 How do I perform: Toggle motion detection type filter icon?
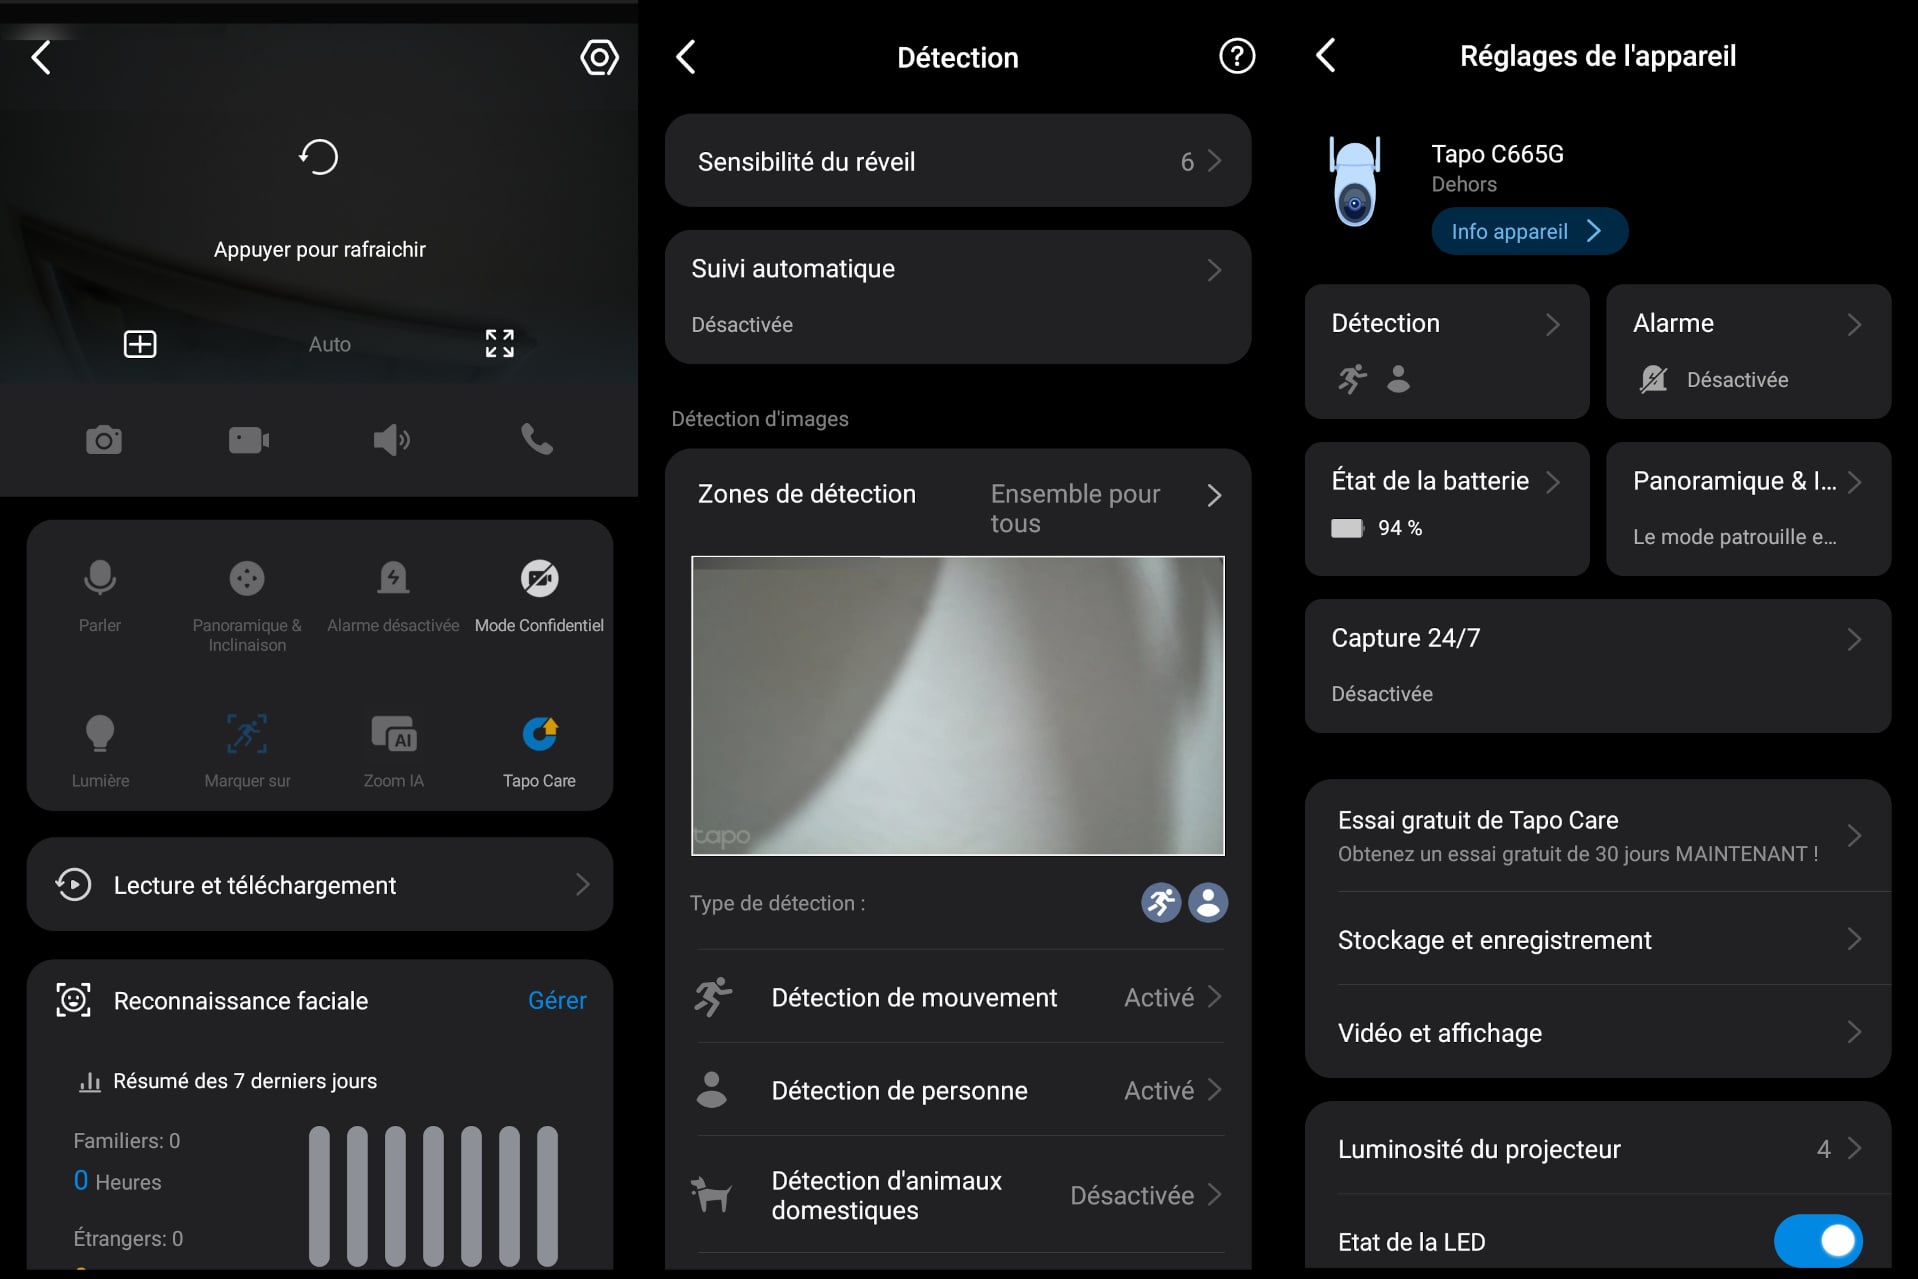coord(1161,903)
